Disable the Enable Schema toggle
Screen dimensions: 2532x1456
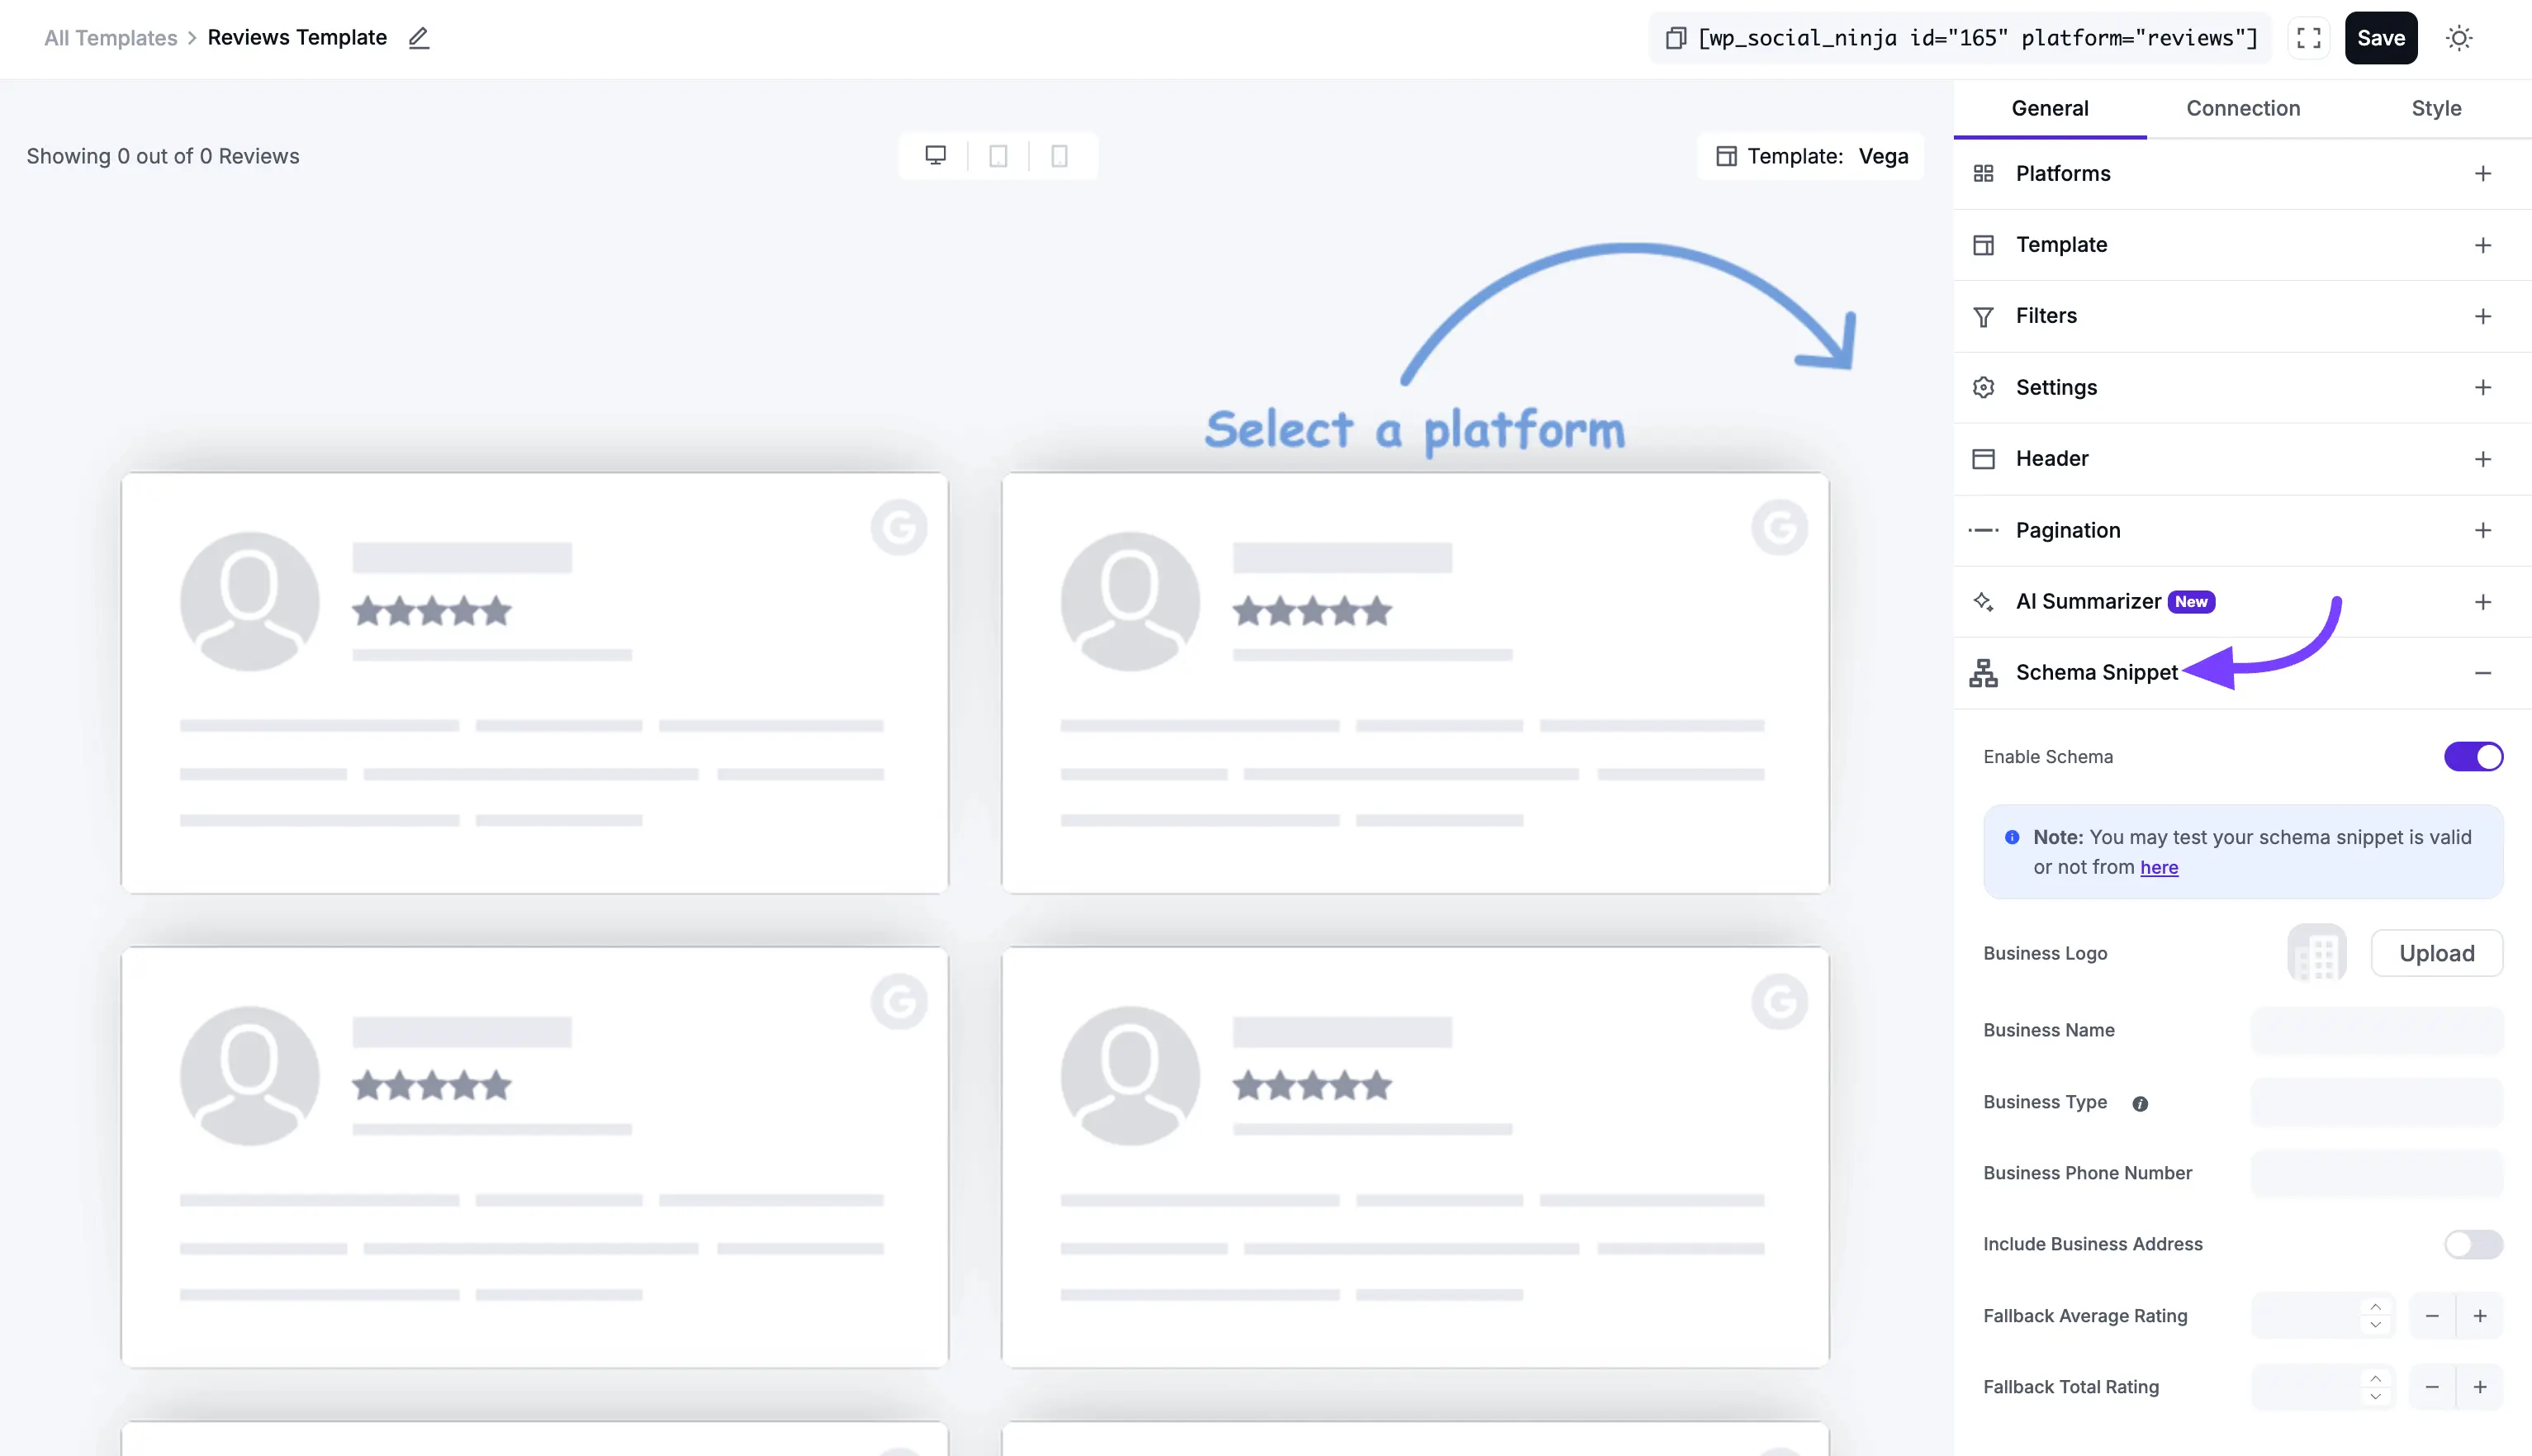click(x=2473, y=757)
